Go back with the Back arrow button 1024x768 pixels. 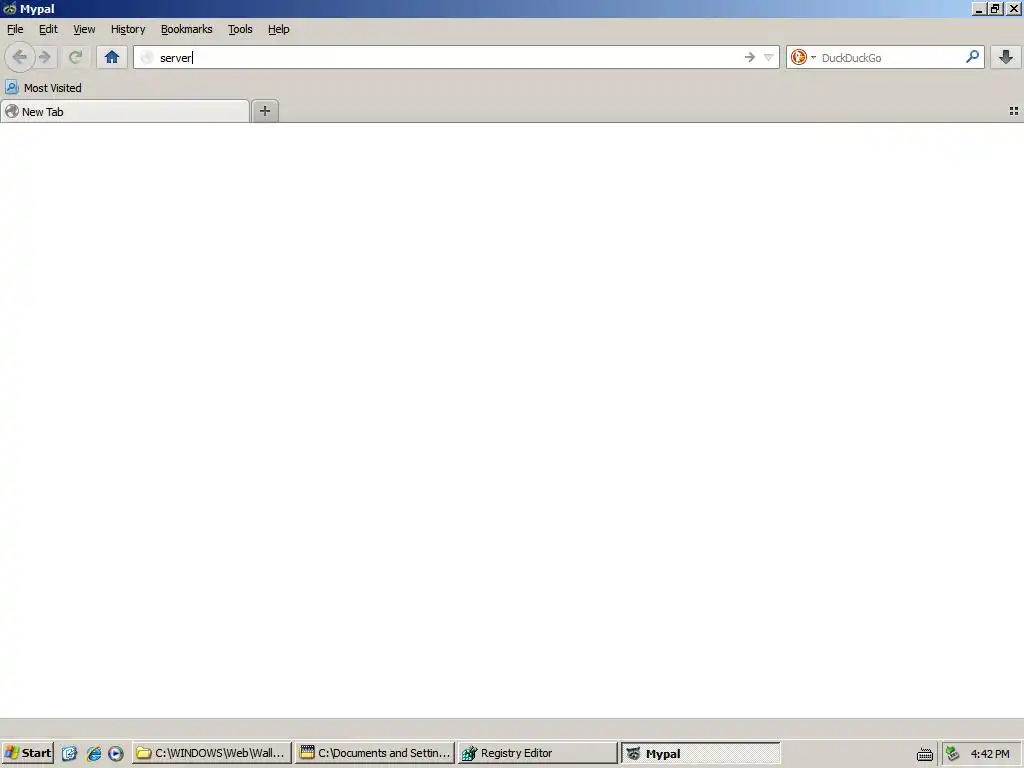[x=20, y=57]
